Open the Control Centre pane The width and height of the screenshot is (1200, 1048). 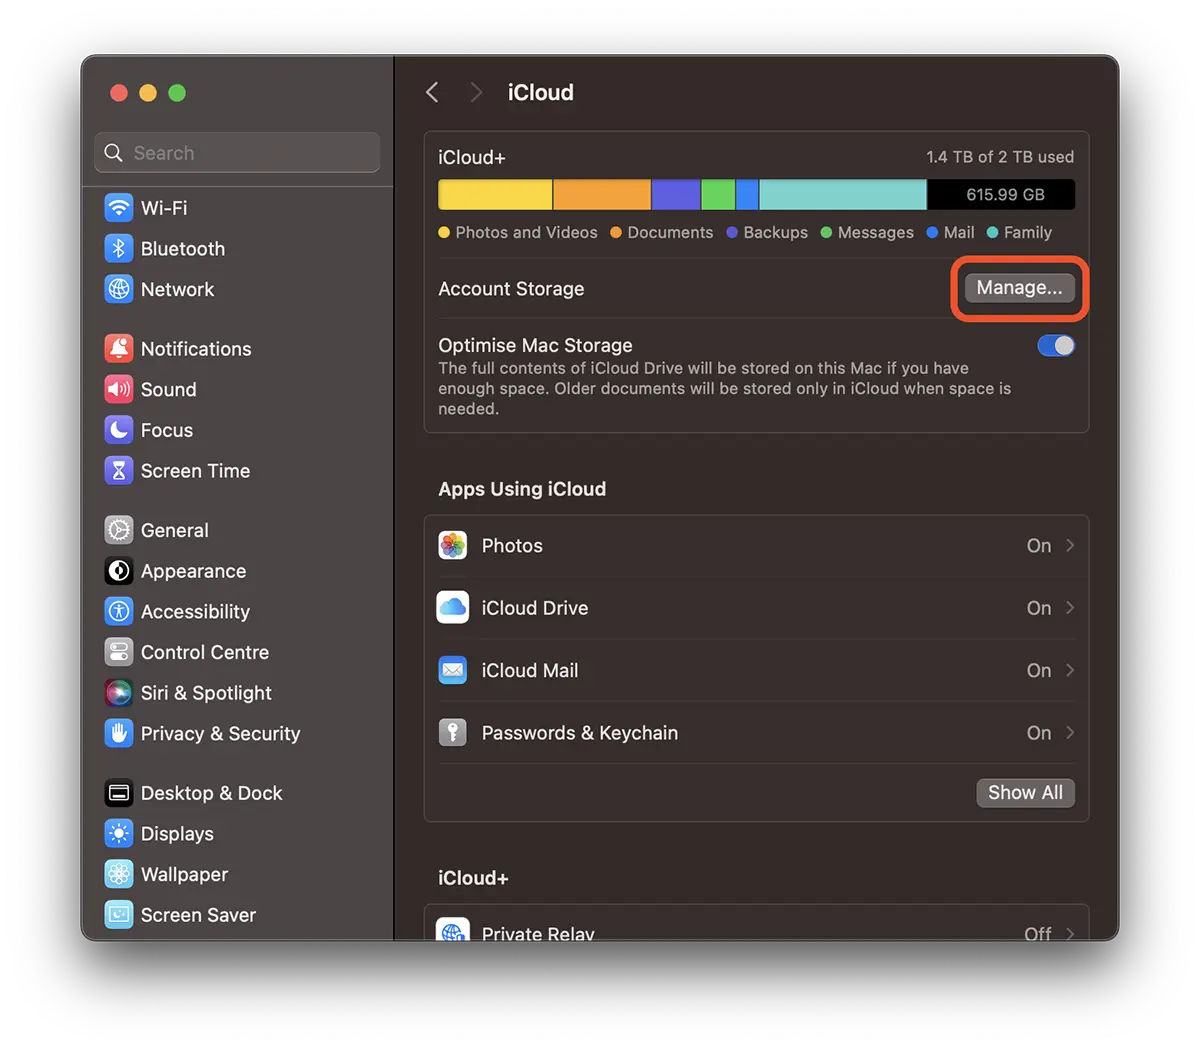click(204, 652)
